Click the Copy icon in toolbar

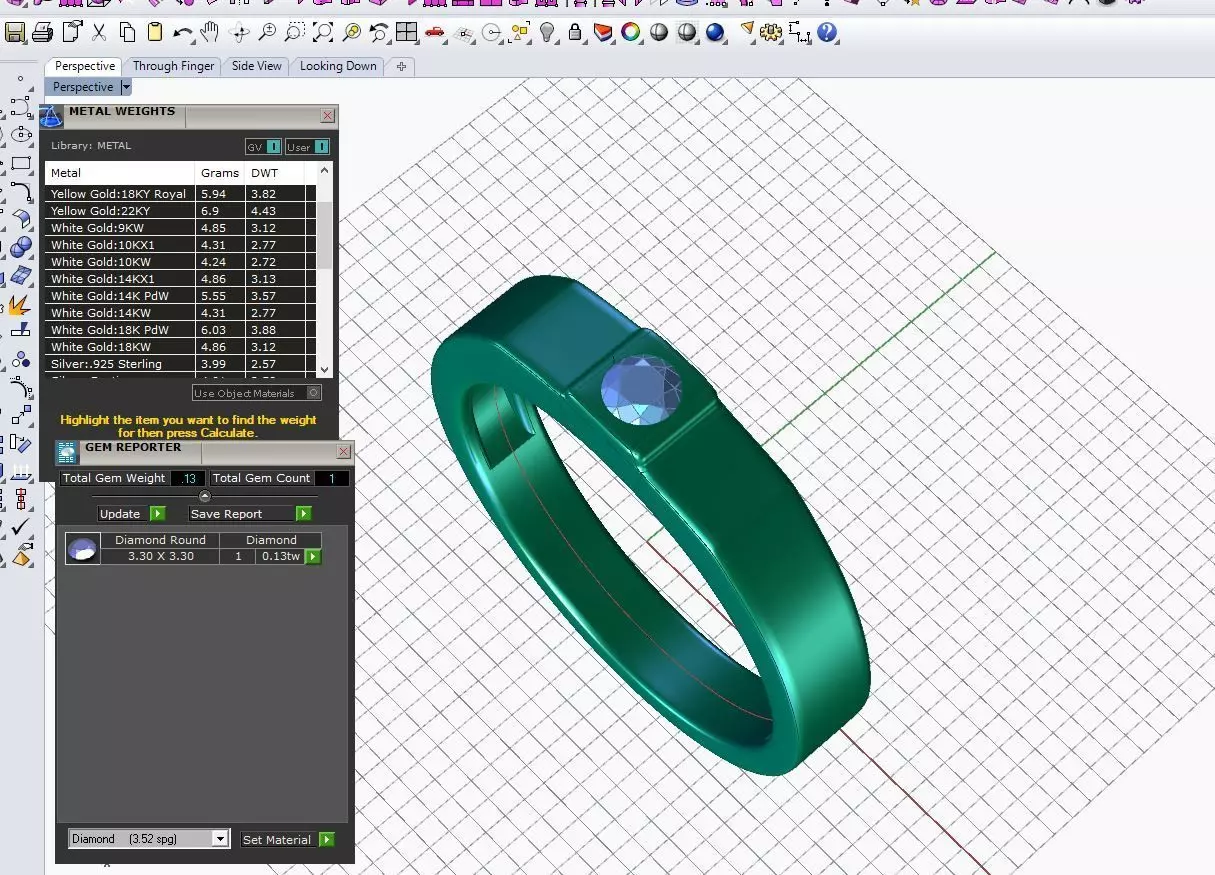(x=127, y=33)
